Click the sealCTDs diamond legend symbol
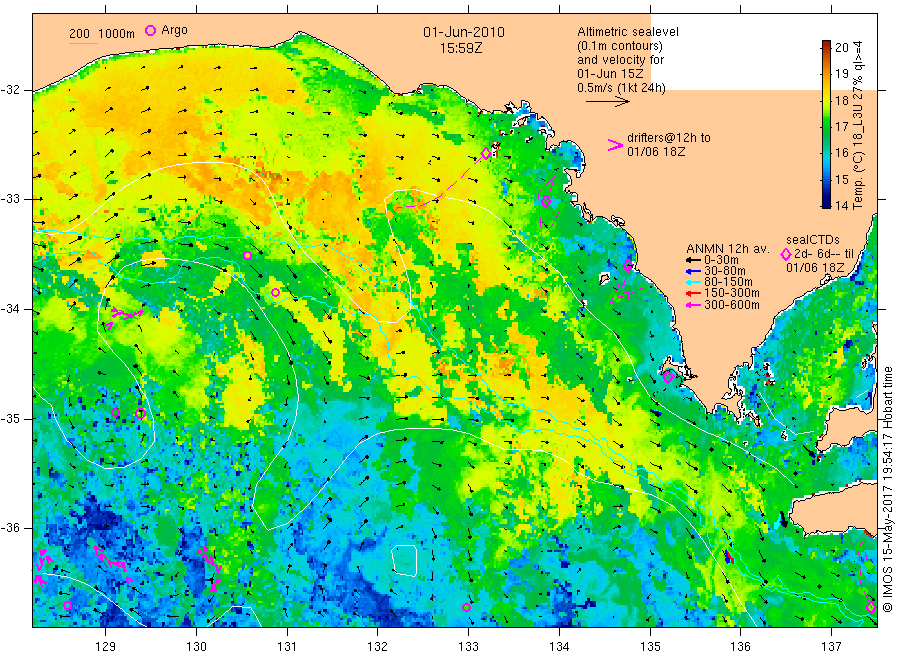This screenshot has width=900, height=660. point(786,254)
